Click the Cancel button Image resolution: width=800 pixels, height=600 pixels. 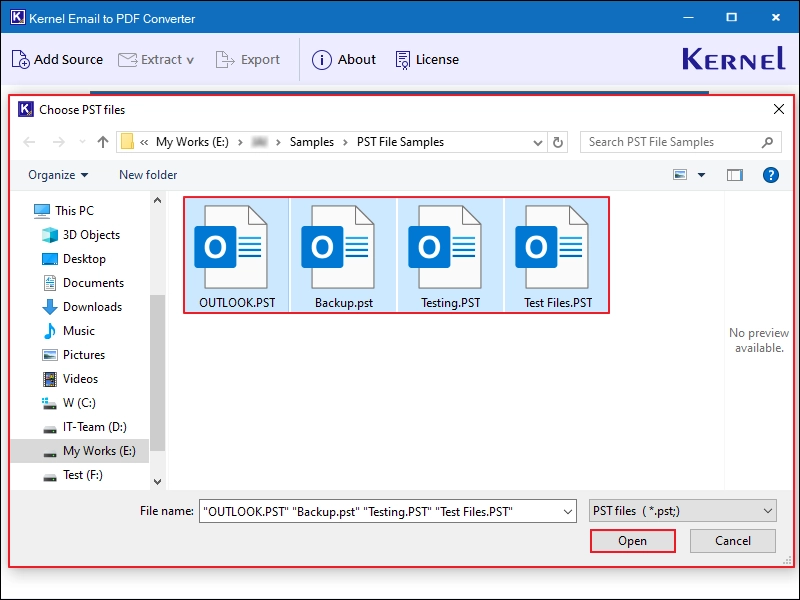733,541
